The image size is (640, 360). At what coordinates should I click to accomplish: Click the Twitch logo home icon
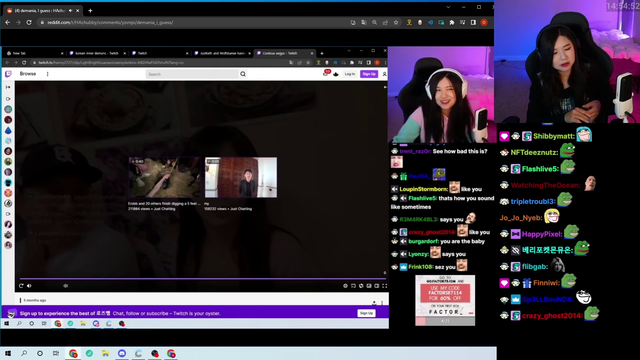point(8,74)
